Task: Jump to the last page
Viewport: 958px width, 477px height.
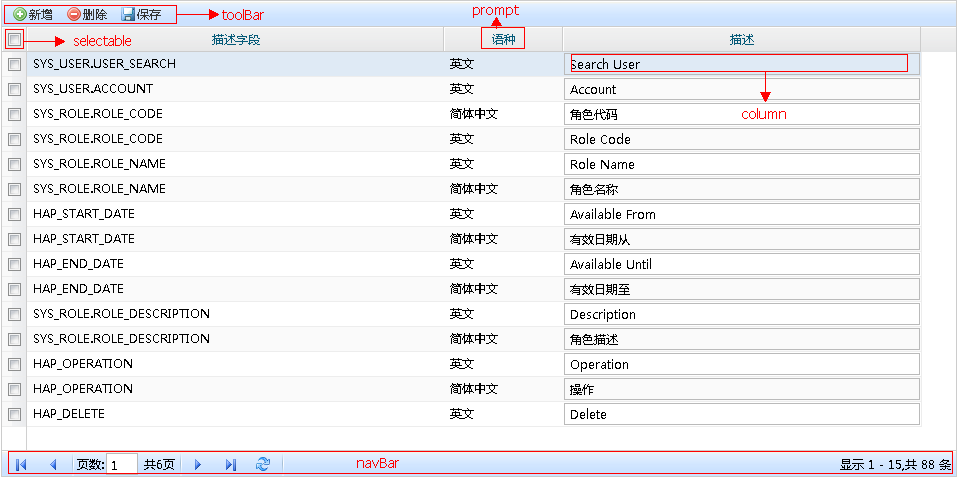Action: (230, 464)
